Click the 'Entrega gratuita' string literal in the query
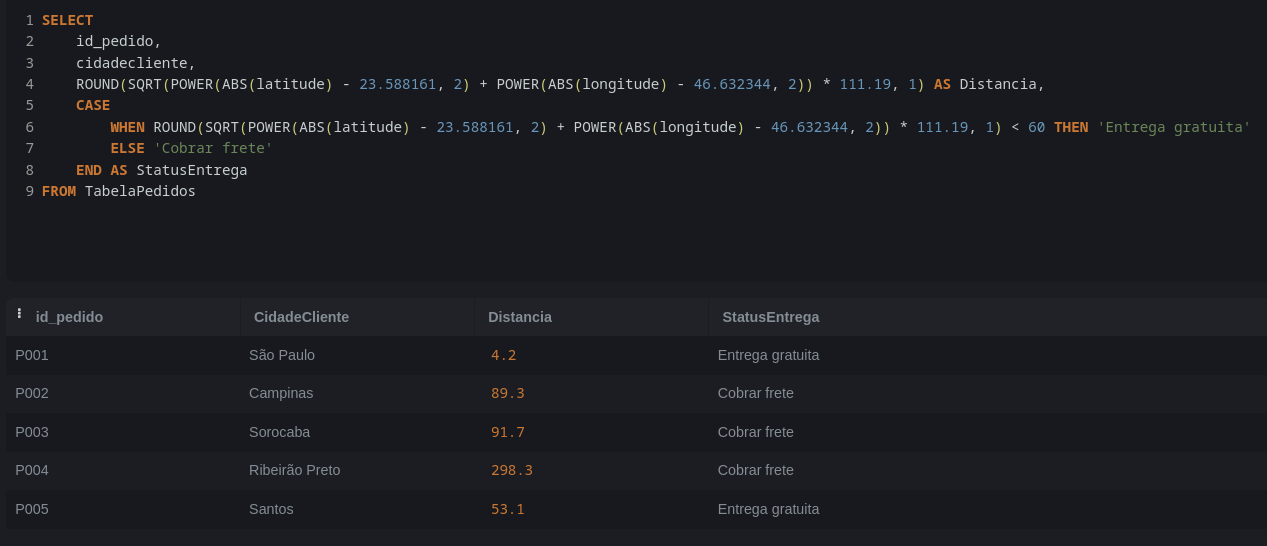1267x546 pixels. 1174,127
